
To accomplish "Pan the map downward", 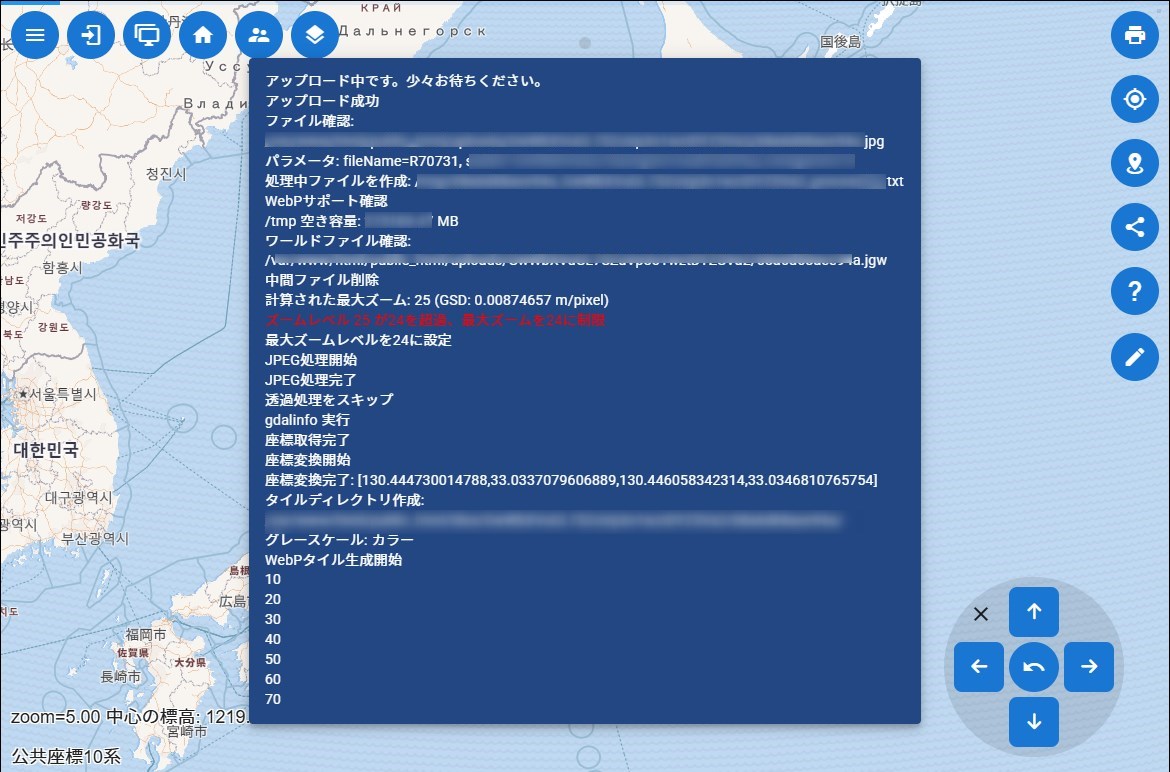I will 1034,722.
